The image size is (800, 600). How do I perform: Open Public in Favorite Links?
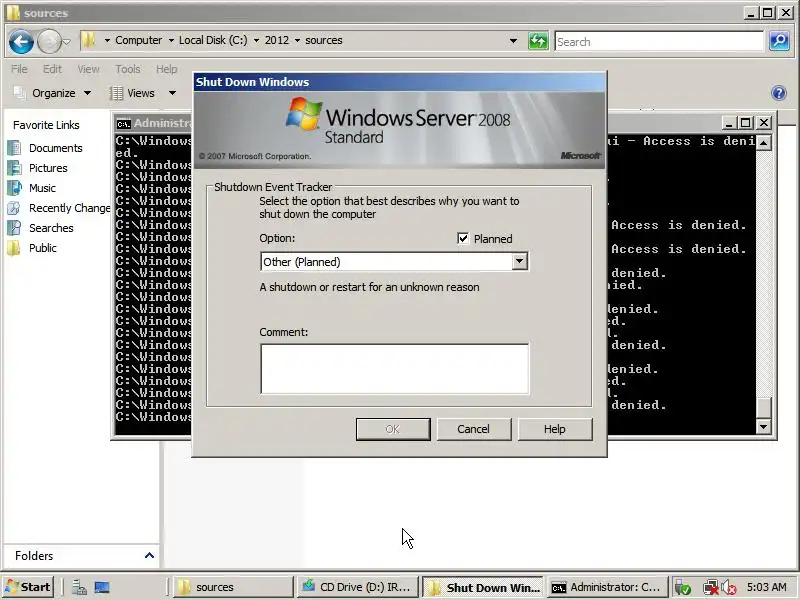coord(42,248)
